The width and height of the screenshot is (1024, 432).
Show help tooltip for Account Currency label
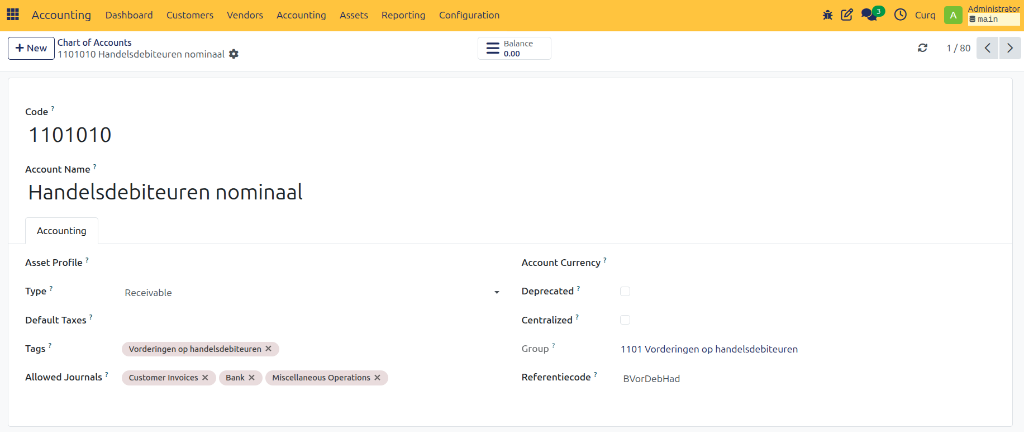point(605,260)
